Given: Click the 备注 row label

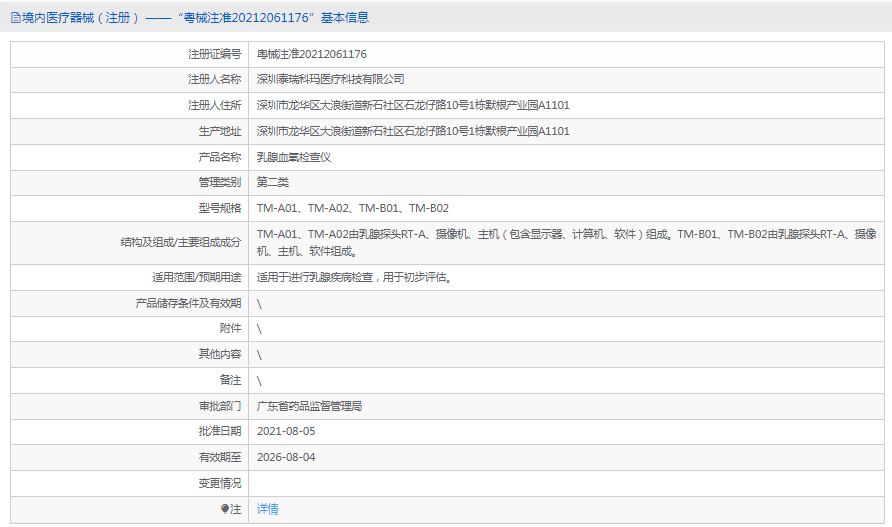Looking at the screenshot, I should tap(230, 380).
